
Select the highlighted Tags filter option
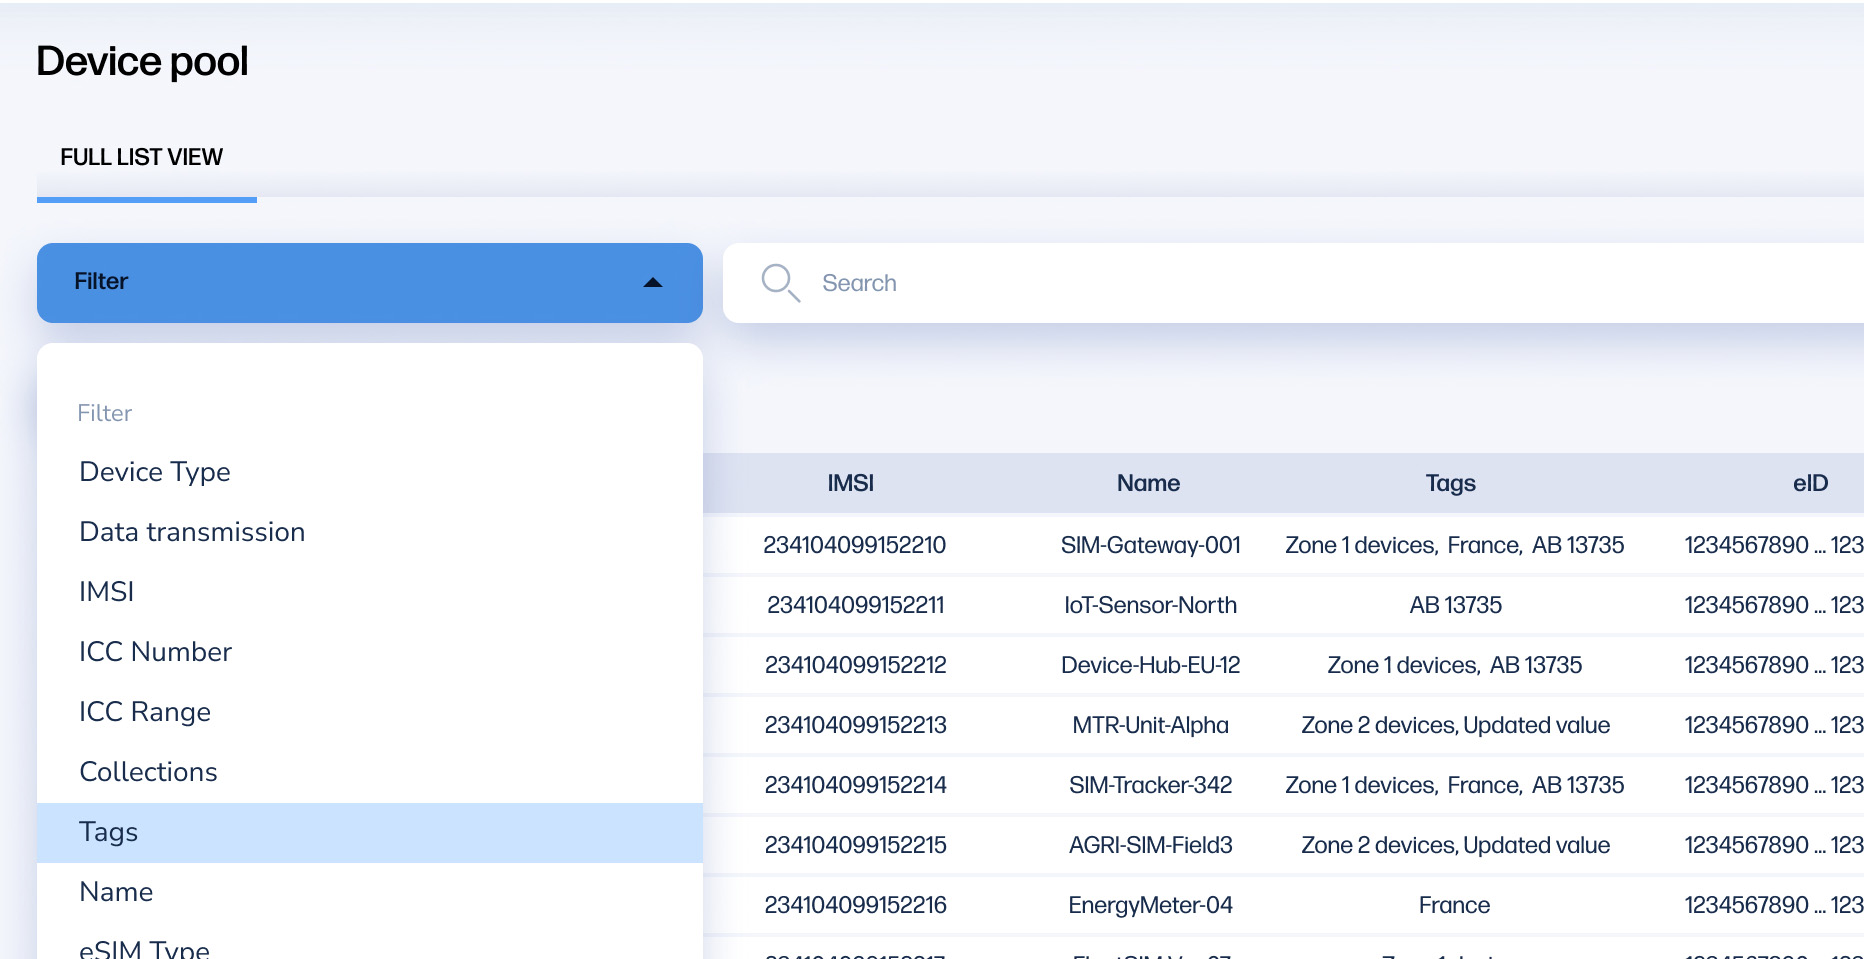tap(109, 832)
